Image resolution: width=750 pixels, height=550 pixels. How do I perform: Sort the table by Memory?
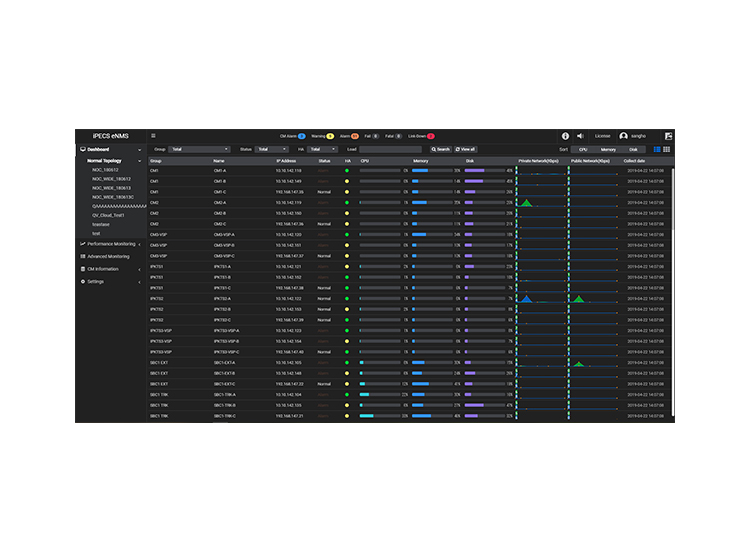[608, 150]
